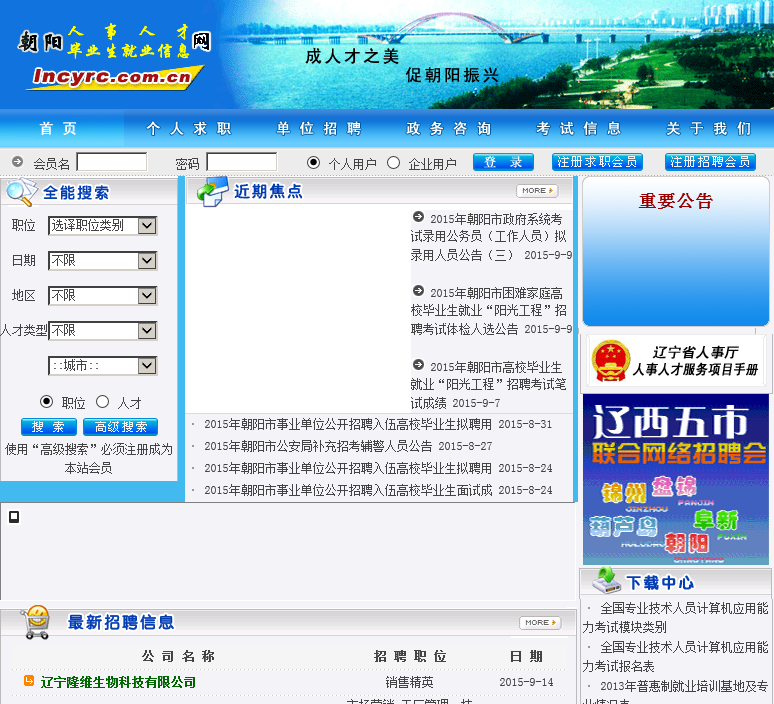This screenshot has width=774, height=704.
Task: Open 个人求职 navigation item
Action: point(189,128)
